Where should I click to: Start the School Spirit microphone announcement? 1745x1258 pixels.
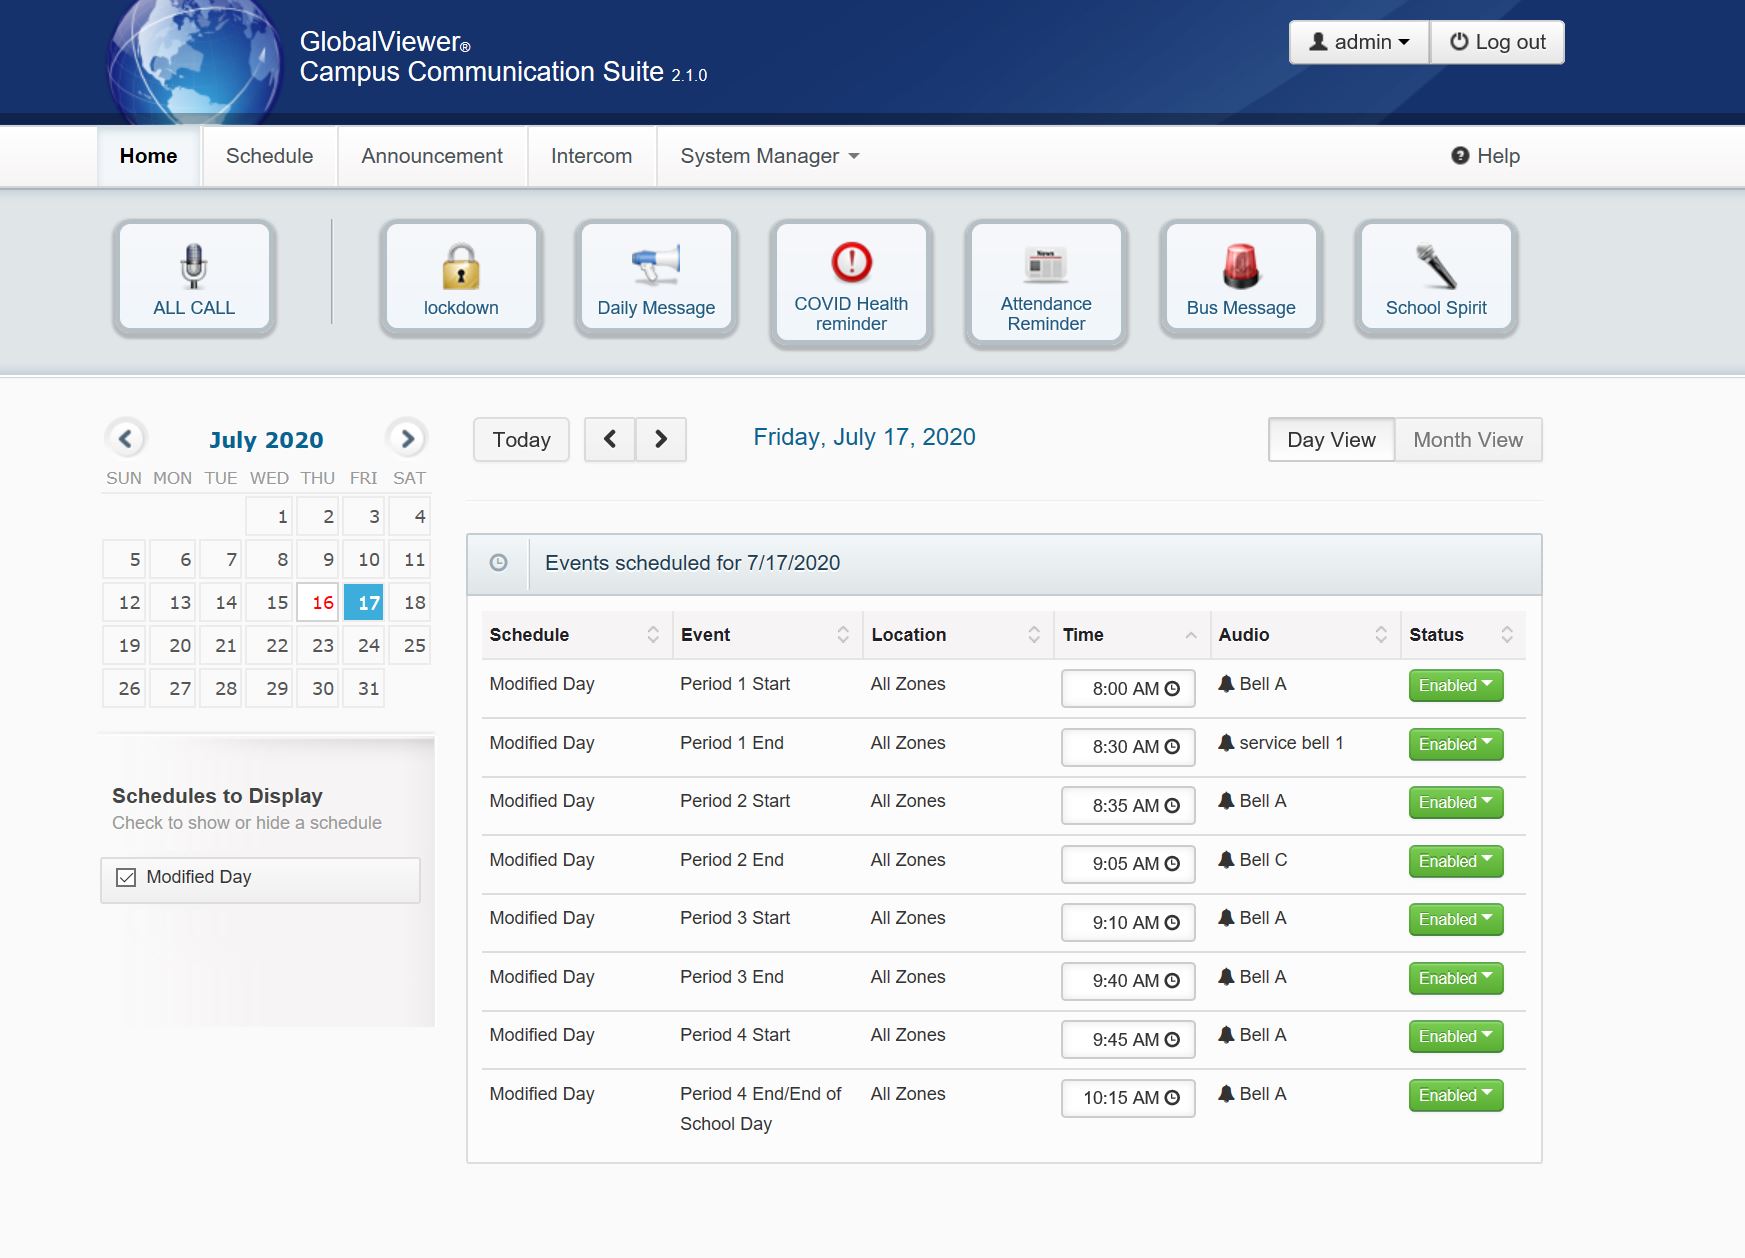(1436, 277)
